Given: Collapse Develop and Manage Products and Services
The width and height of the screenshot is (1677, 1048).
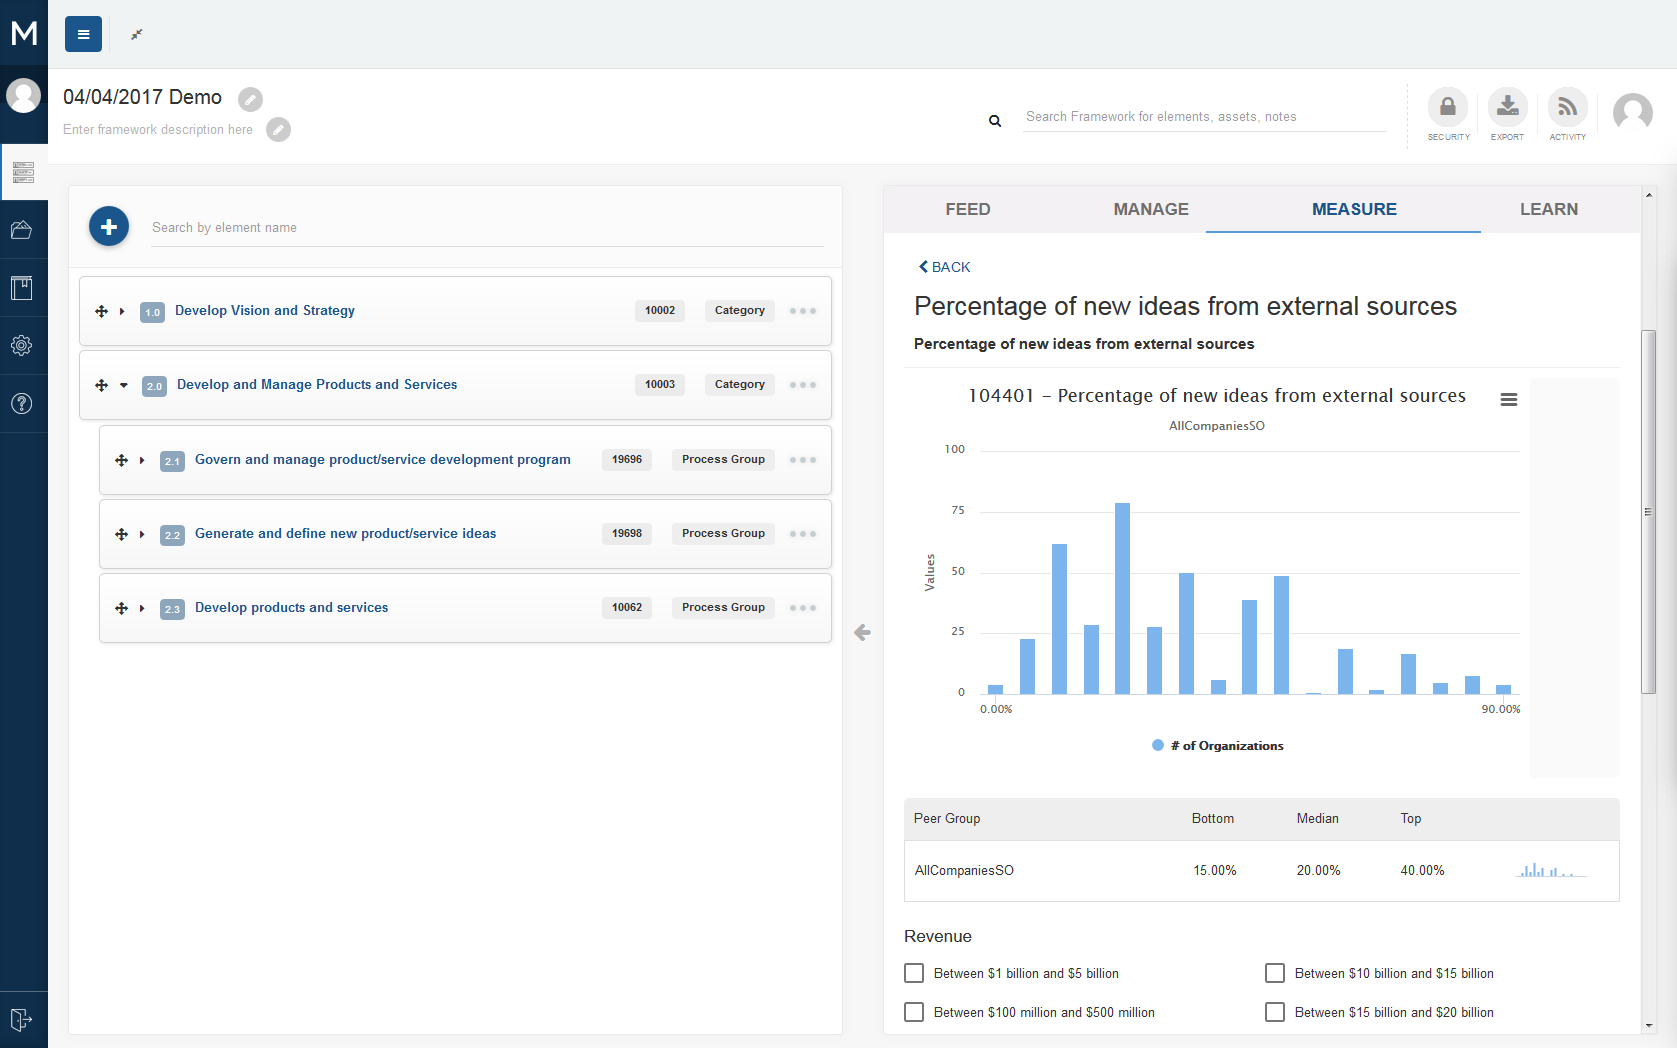Looking at the screenshot, I should pos(124,385).
